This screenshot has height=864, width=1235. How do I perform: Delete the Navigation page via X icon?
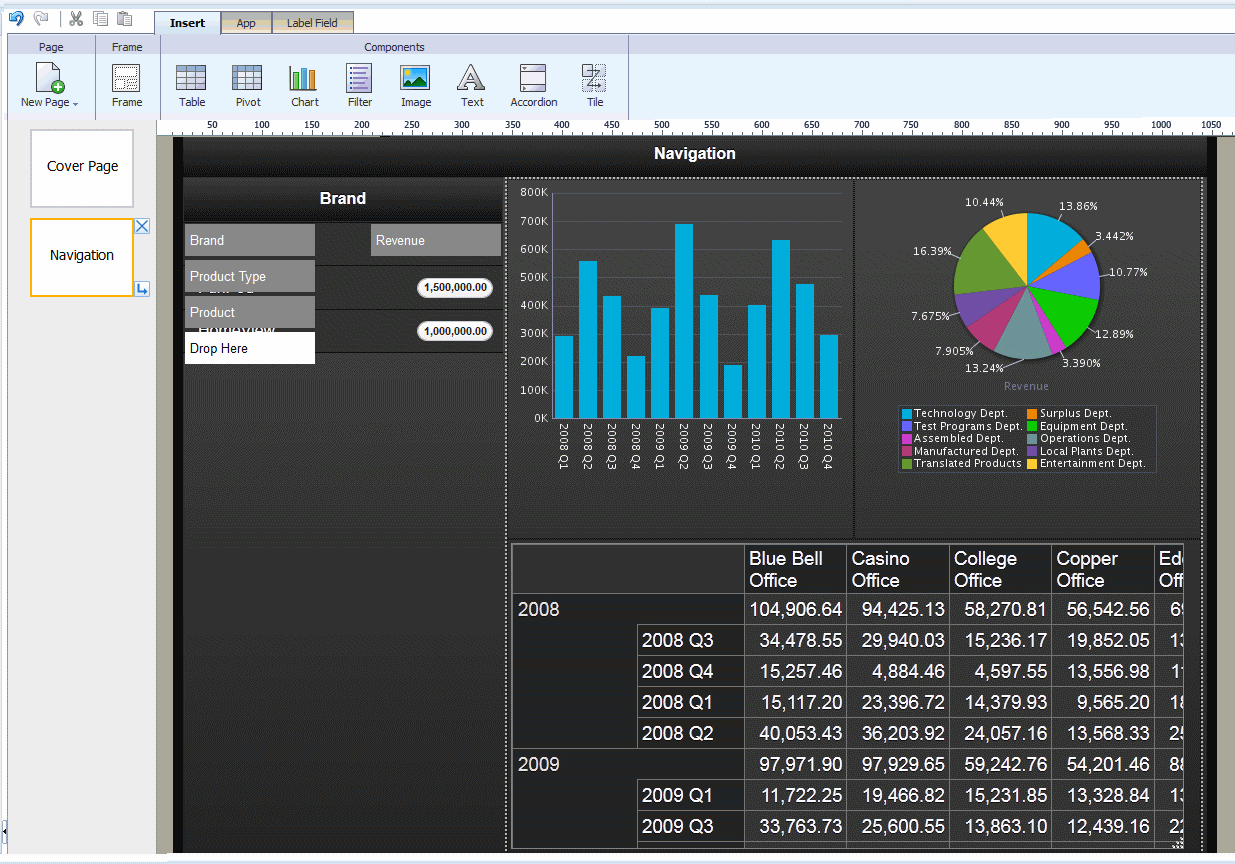(142, 226)
